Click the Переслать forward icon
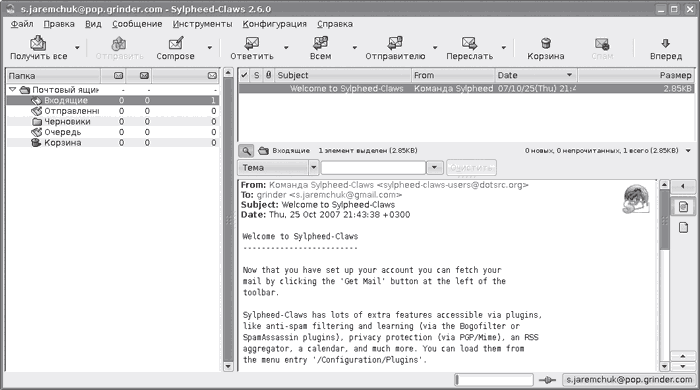The image size is (700, 390). pyautogui.click(x=469, y=43)
